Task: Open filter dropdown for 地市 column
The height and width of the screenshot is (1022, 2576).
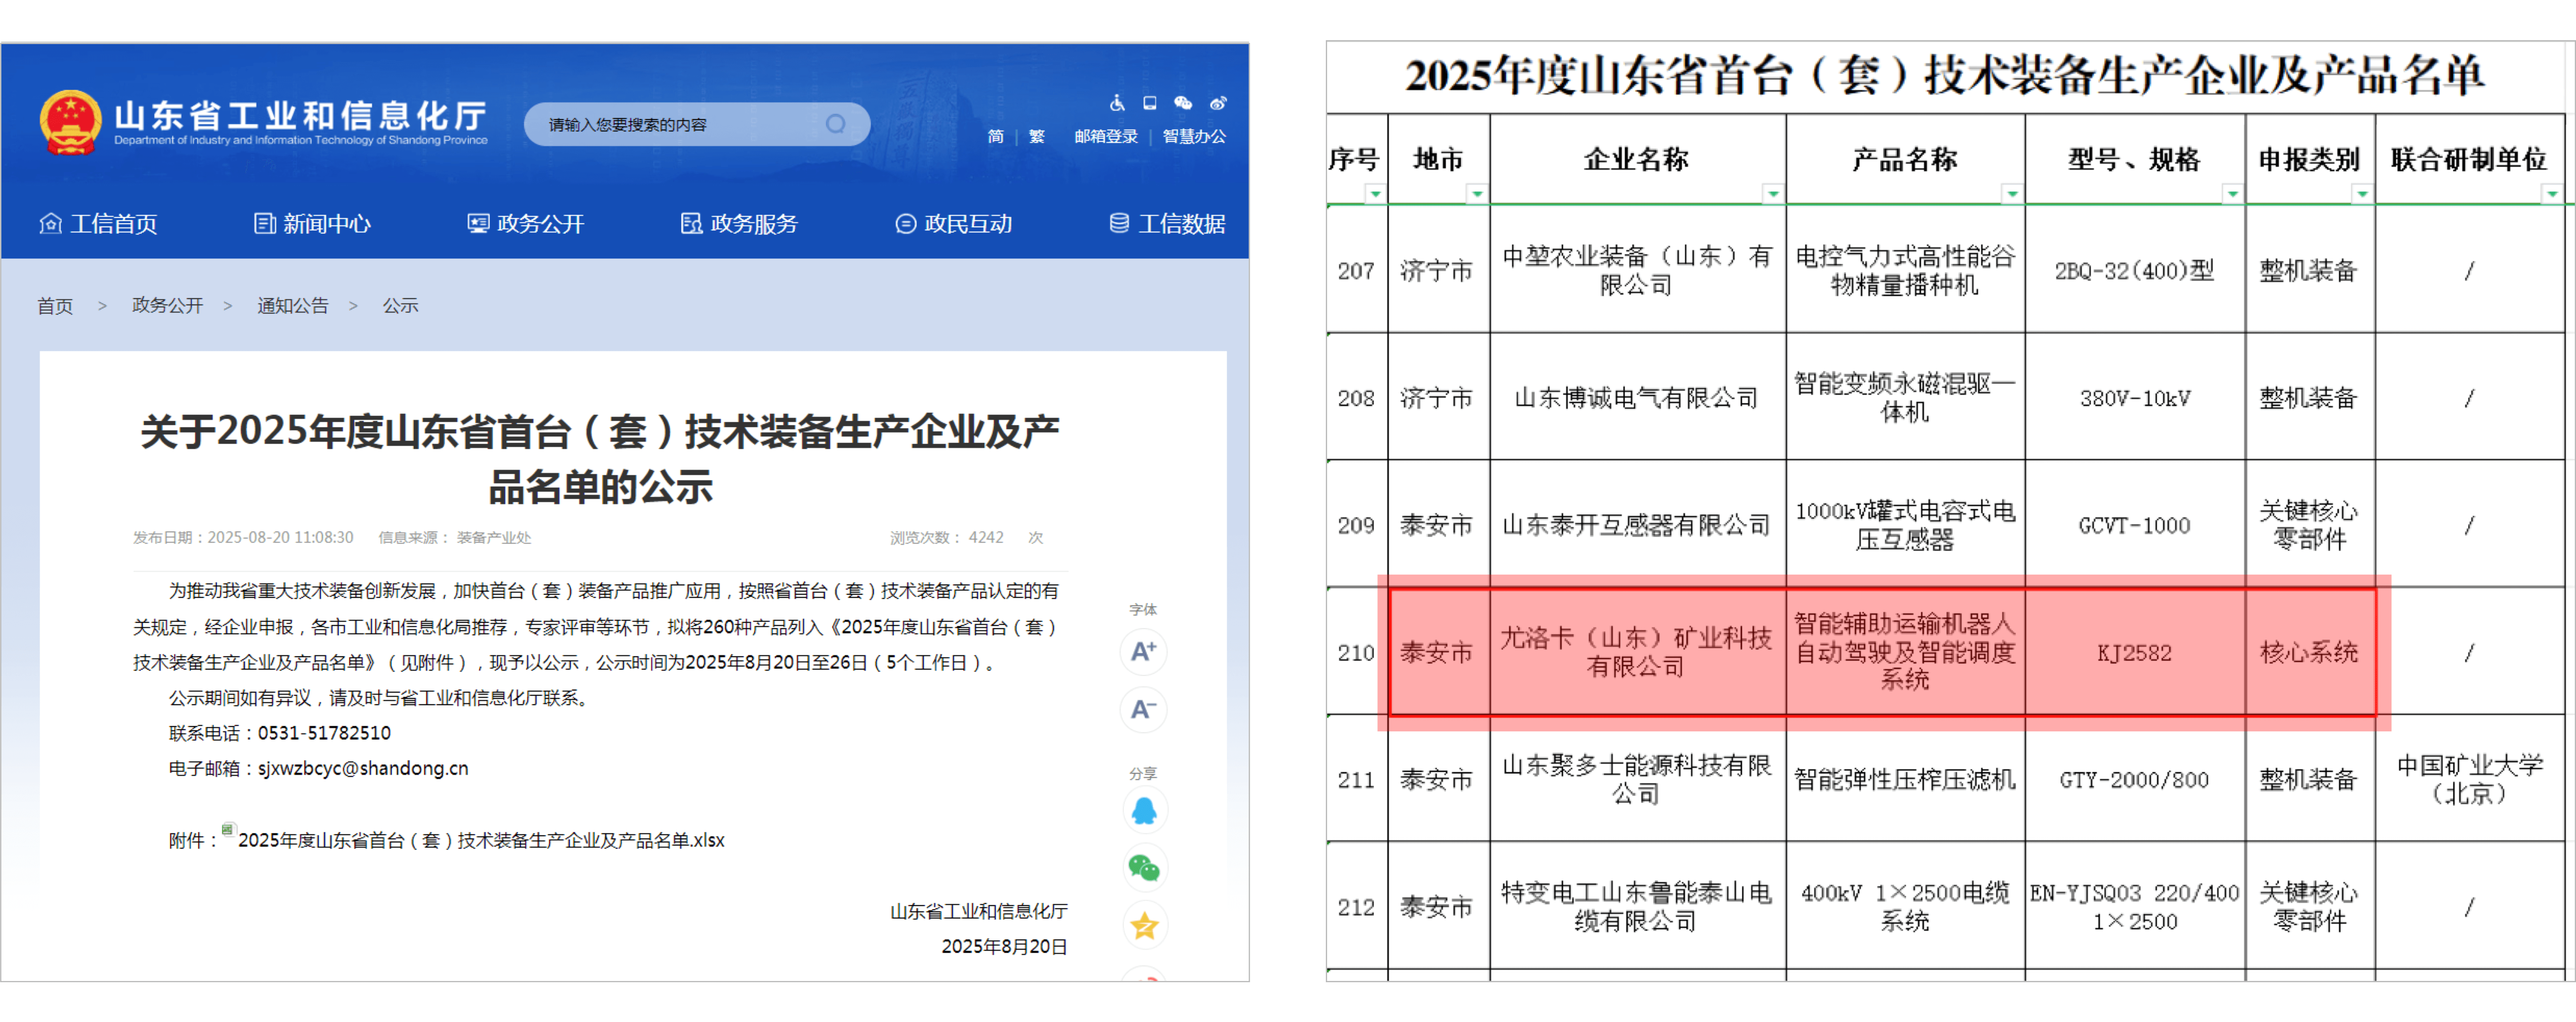Action: click(x=1476, y=193)
